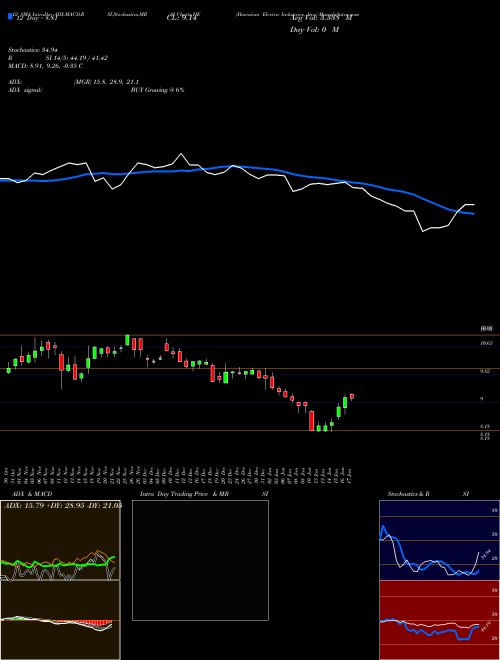Open the blue Stochastics chart panel
The height and width of the screenshot is (660, 500).
tap(439, 540)
